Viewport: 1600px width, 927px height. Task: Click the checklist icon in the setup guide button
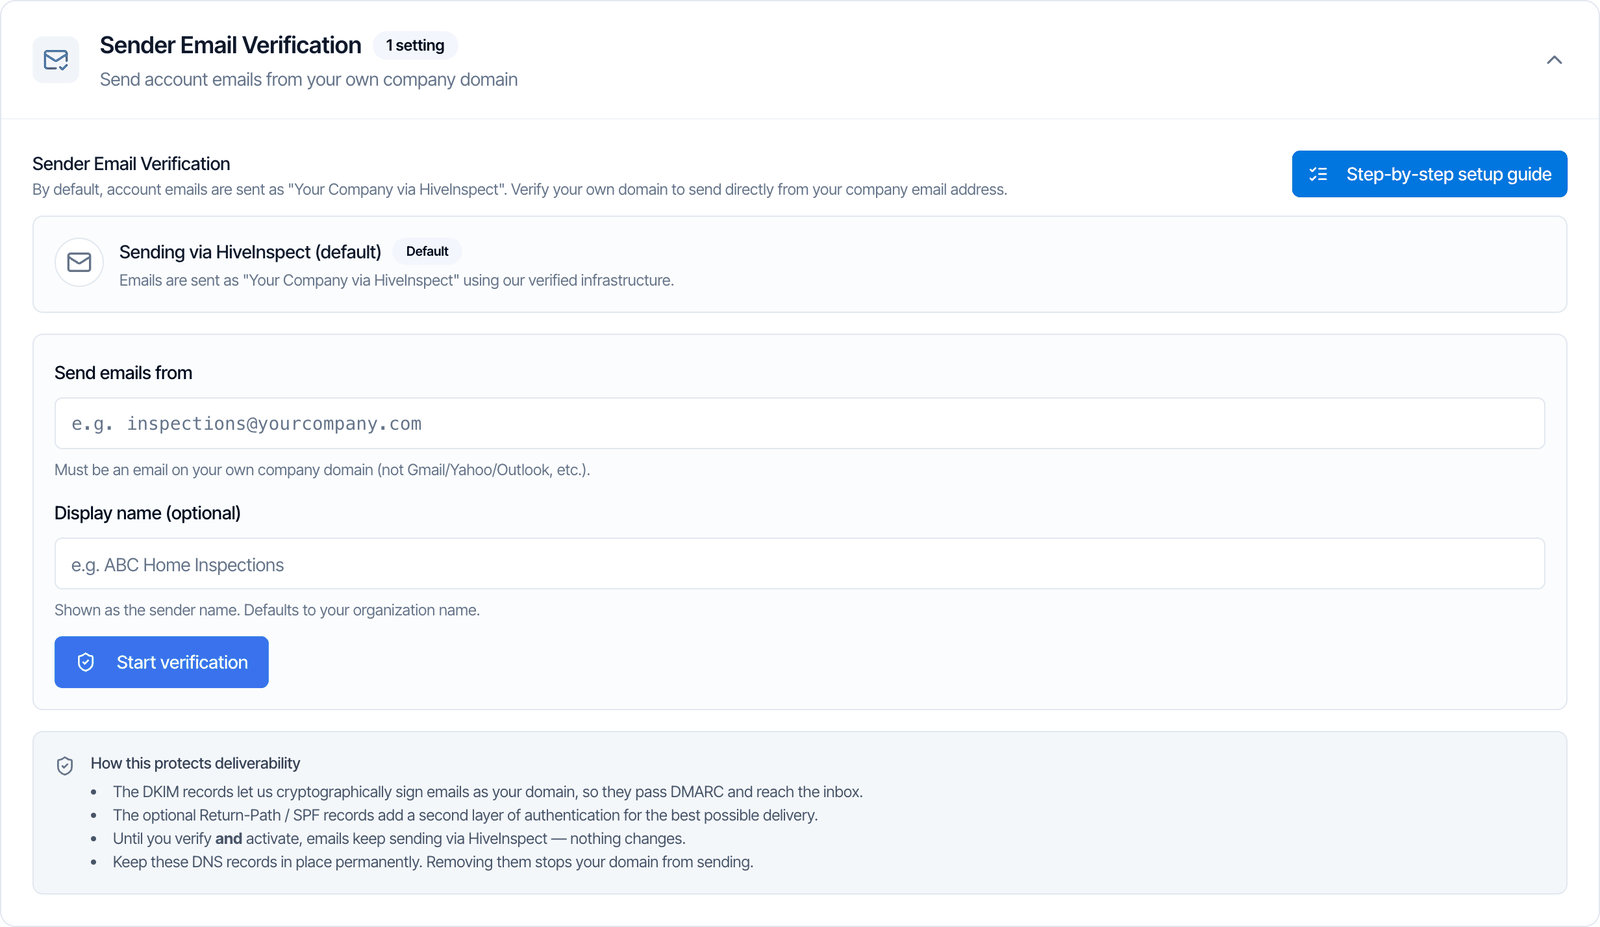click(x=1318, y=174)
